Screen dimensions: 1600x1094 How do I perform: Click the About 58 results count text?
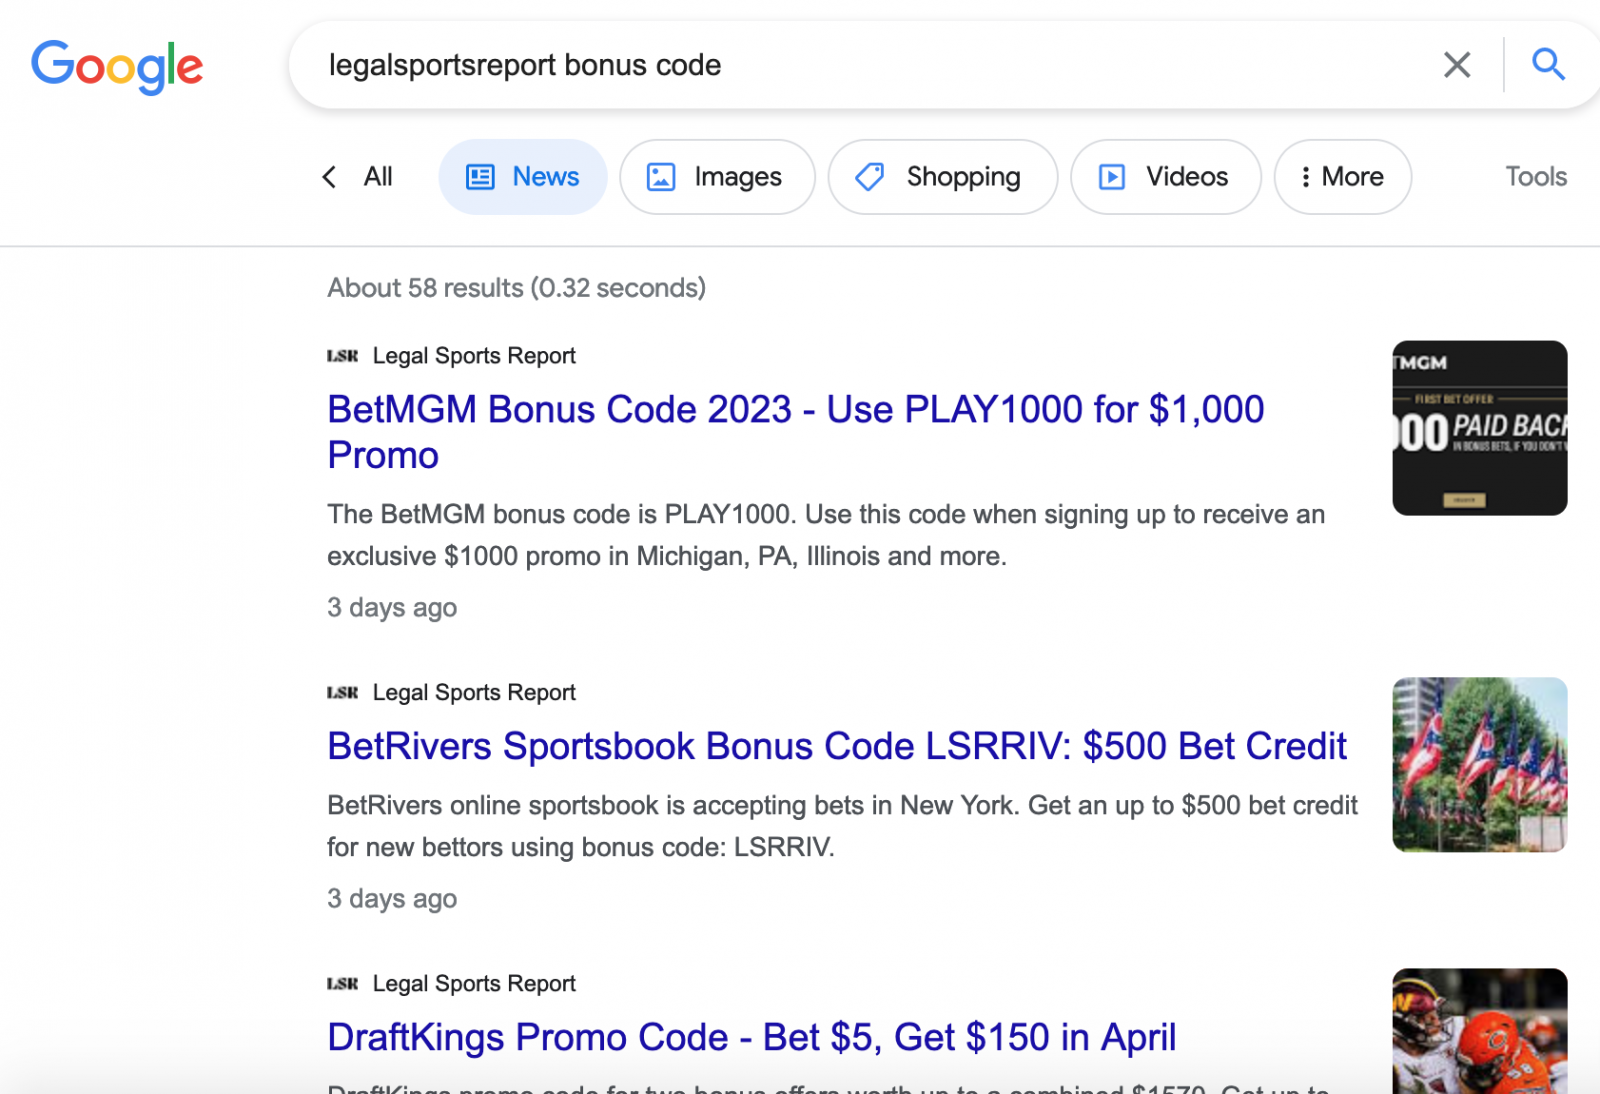point(516,288)
